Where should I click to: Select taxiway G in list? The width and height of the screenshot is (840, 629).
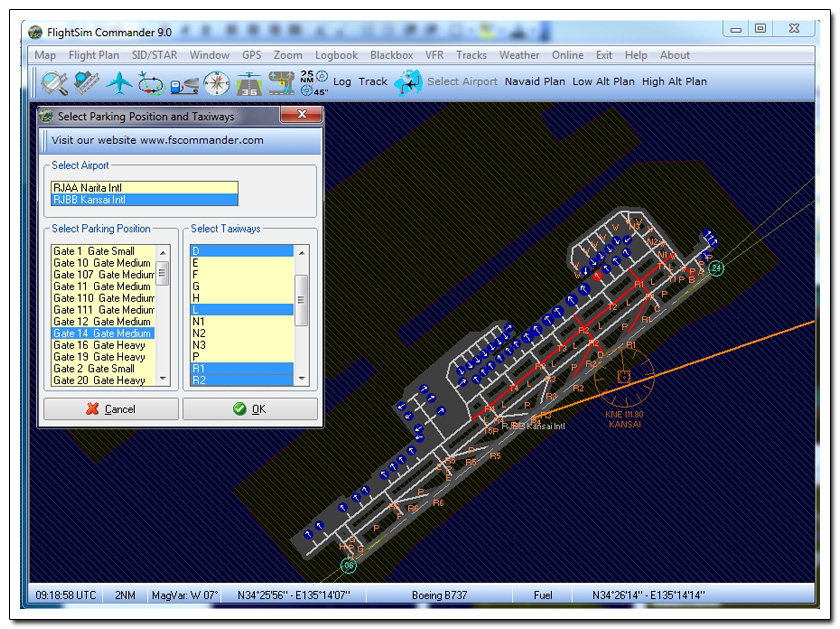pos(242,286)
